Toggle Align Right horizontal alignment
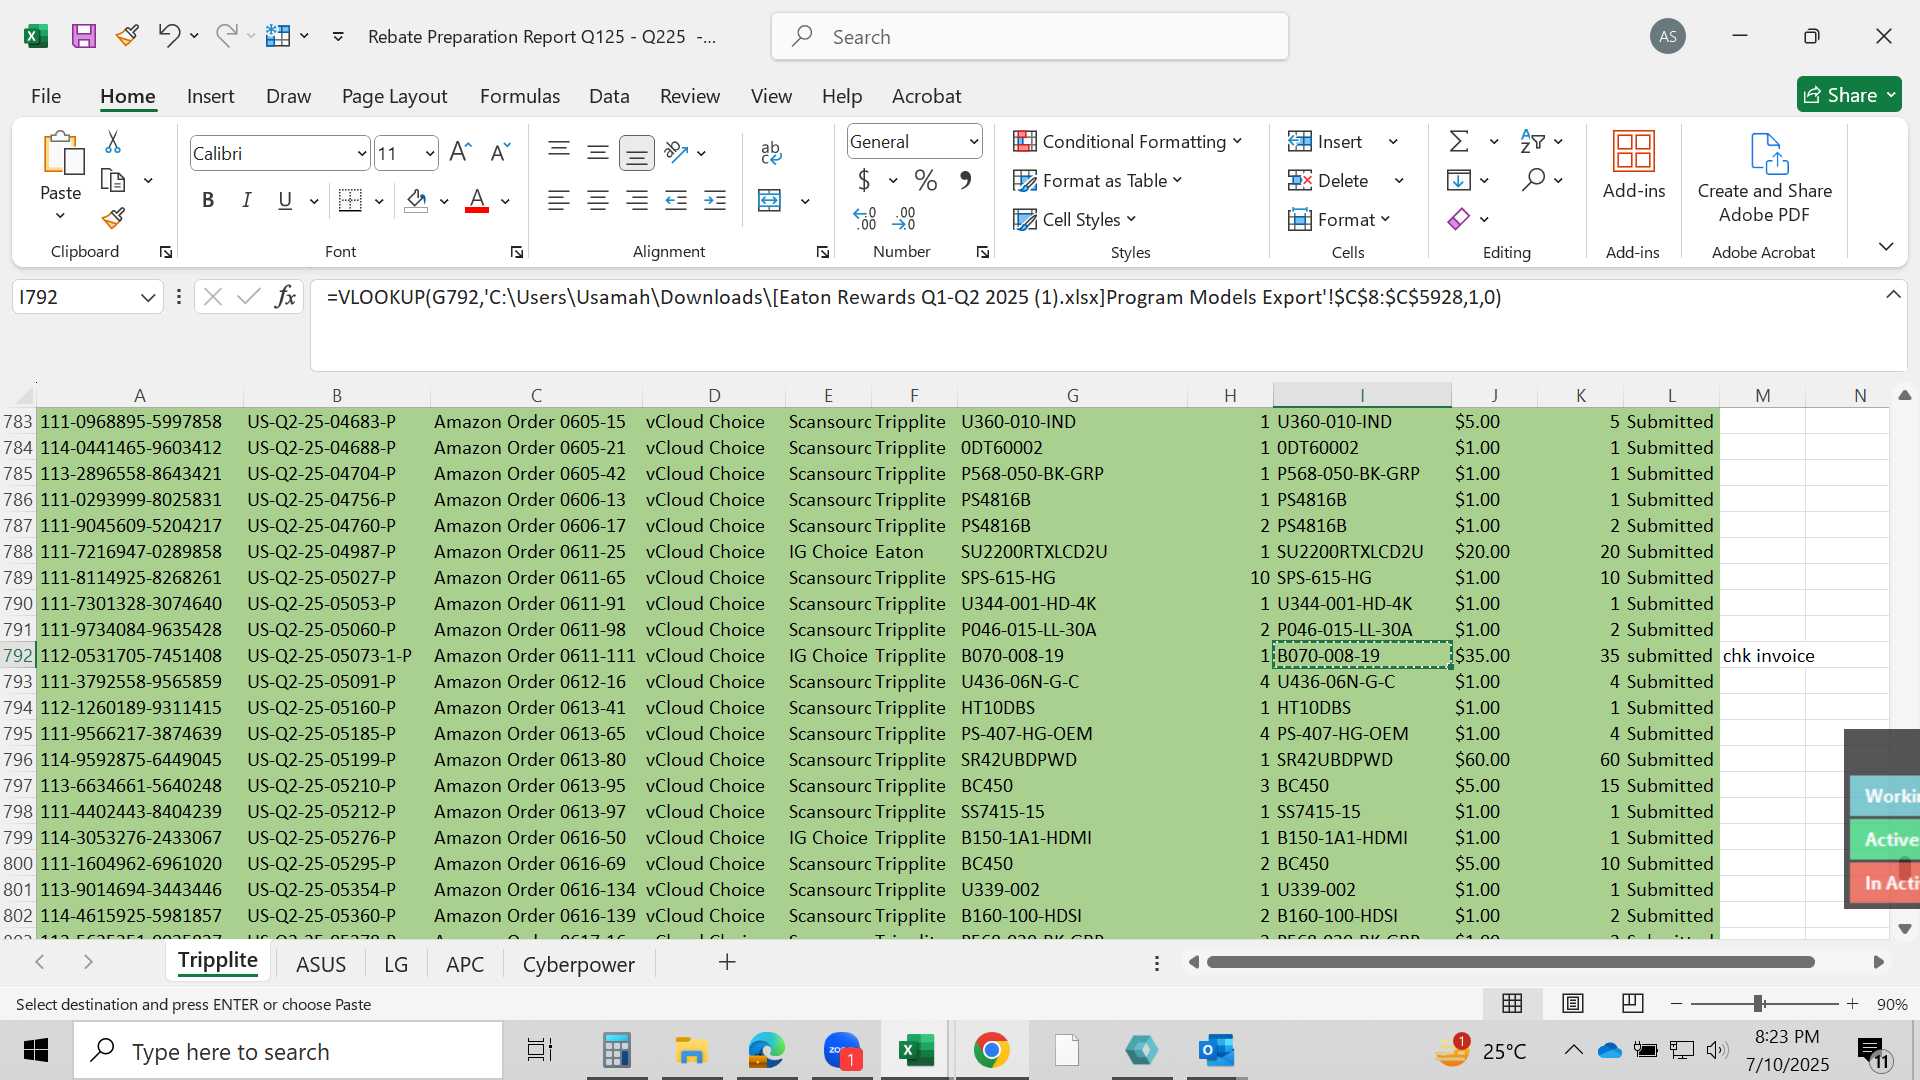This screenshot has height=1080, width=1920. [637, 200]
